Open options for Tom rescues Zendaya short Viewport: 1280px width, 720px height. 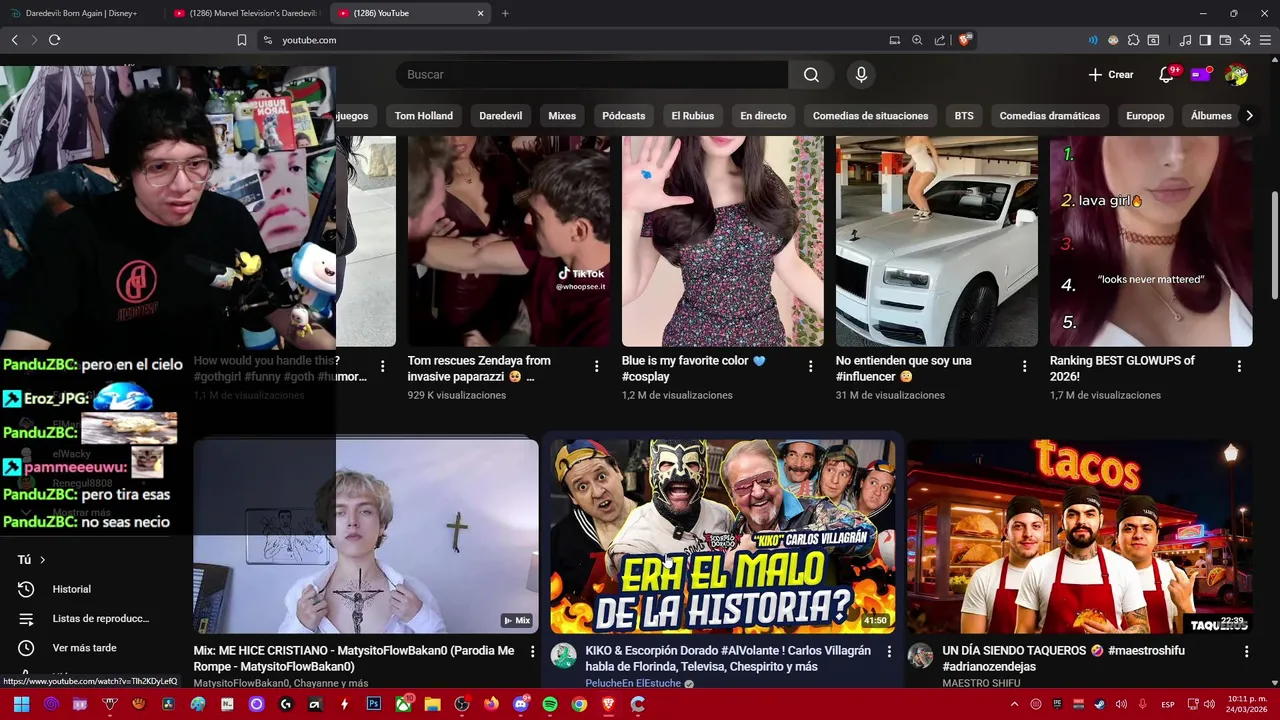[596, 367]
